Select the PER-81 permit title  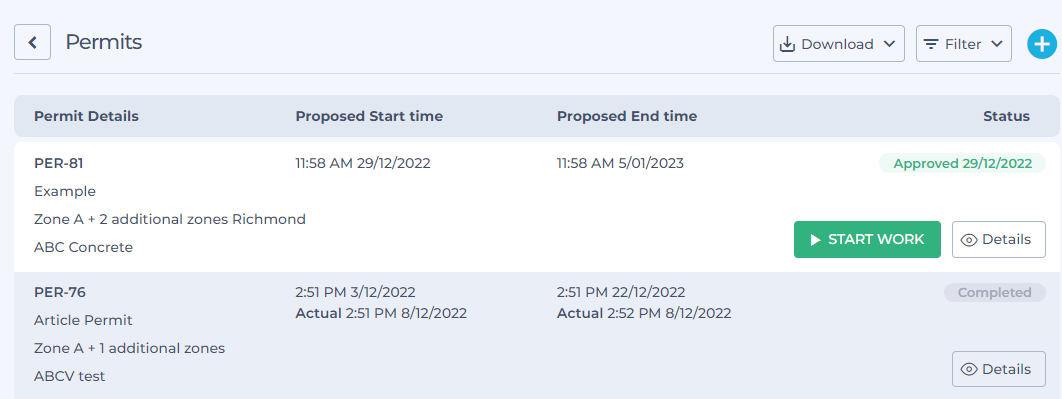pyautogui.click(x=58, y=163)
